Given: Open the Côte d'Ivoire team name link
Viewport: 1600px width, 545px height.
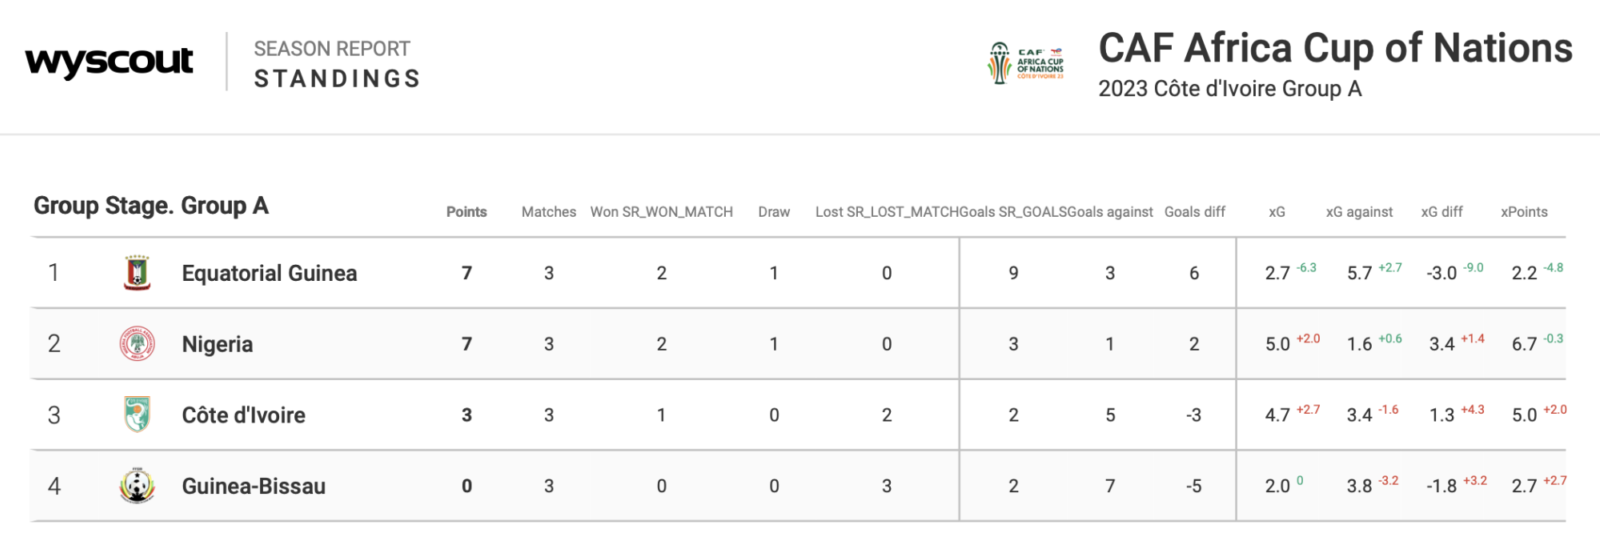Looking at the screenshot, I should (x=243, y=415).
